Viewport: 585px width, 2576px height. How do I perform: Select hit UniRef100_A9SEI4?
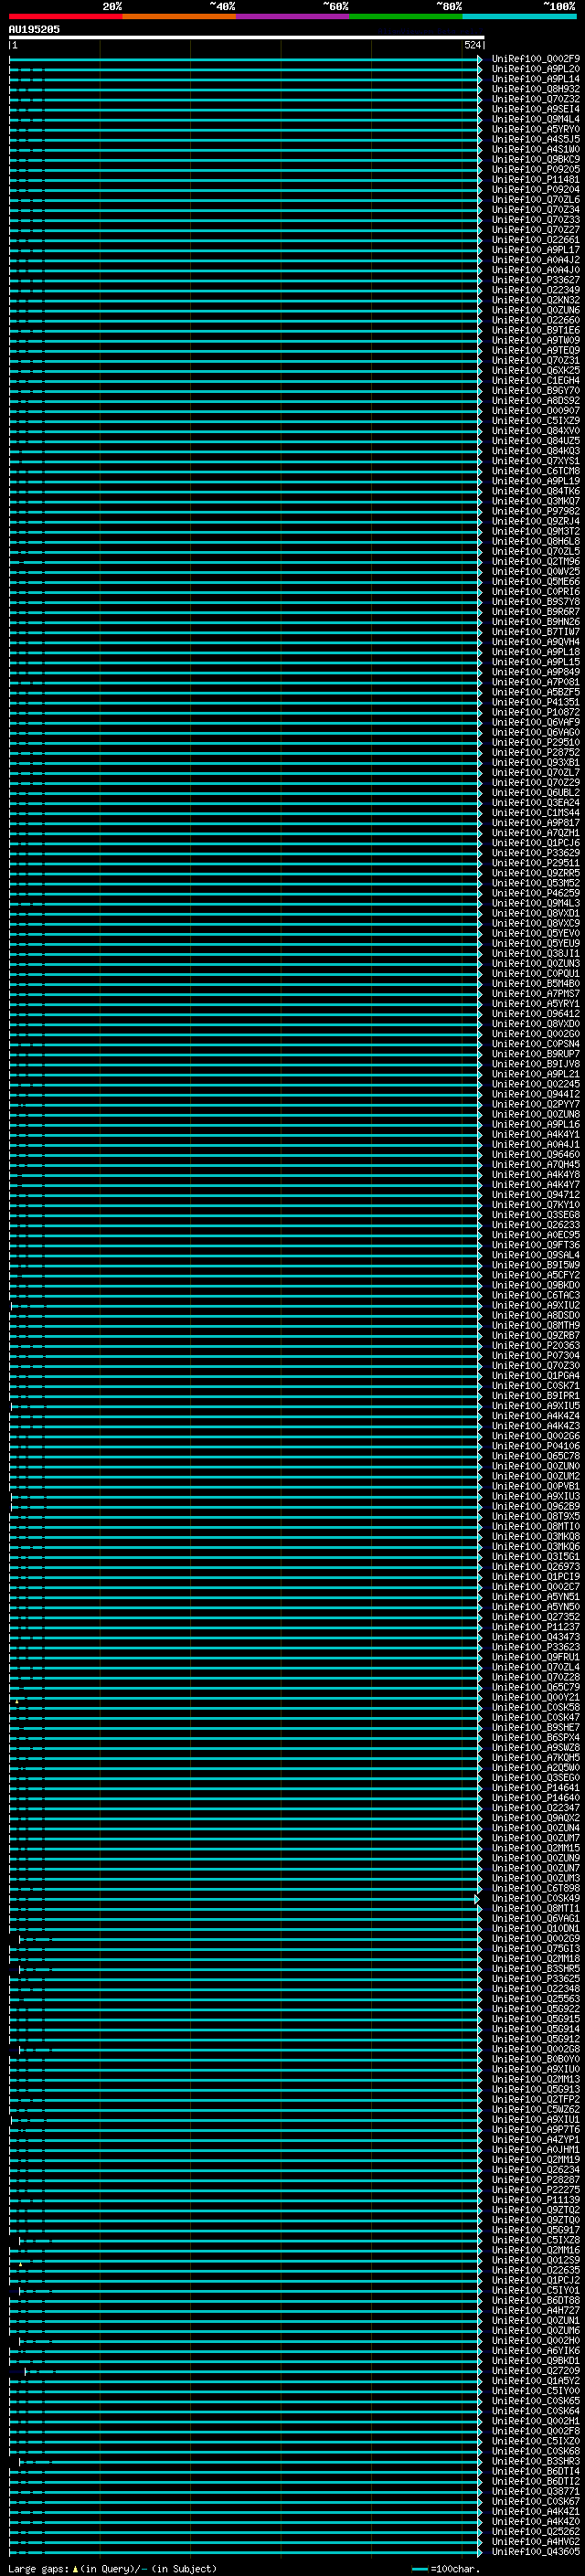click(x=535, y=109)
